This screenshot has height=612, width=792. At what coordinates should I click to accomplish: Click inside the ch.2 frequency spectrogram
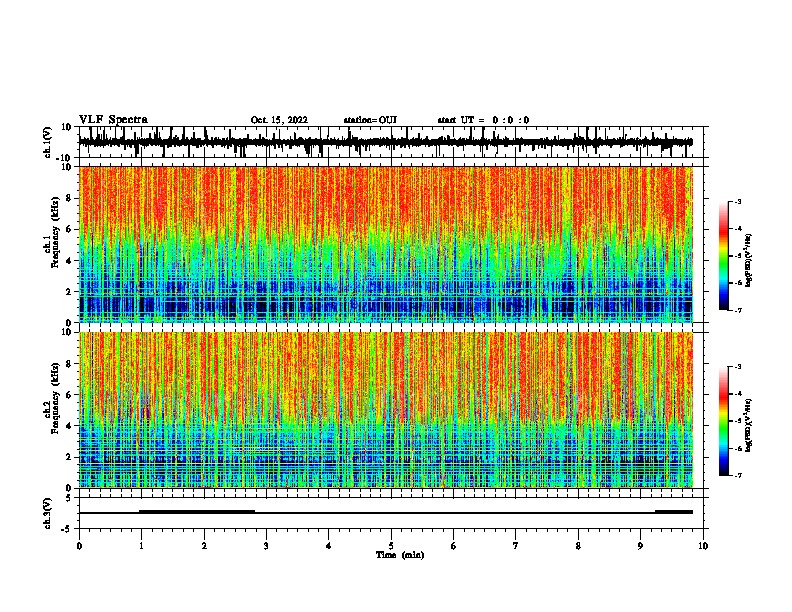coord(386,410)
